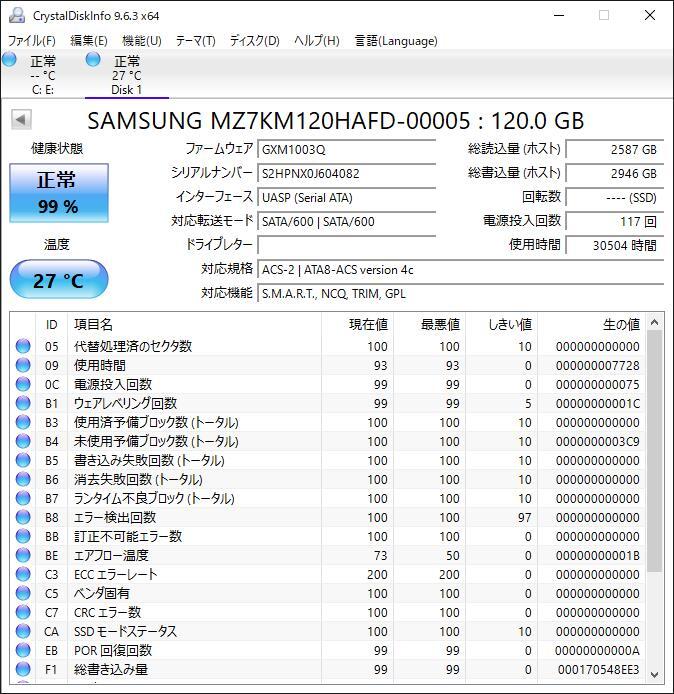
Task: Open the 編集(E) menu
Action: pos(89,41)
